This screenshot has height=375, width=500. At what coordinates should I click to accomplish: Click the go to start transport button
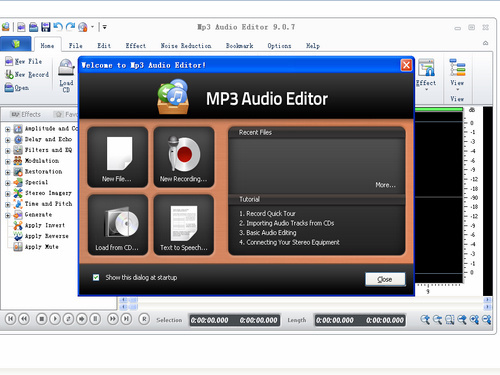pyautogui.click(x=11, y=319)
